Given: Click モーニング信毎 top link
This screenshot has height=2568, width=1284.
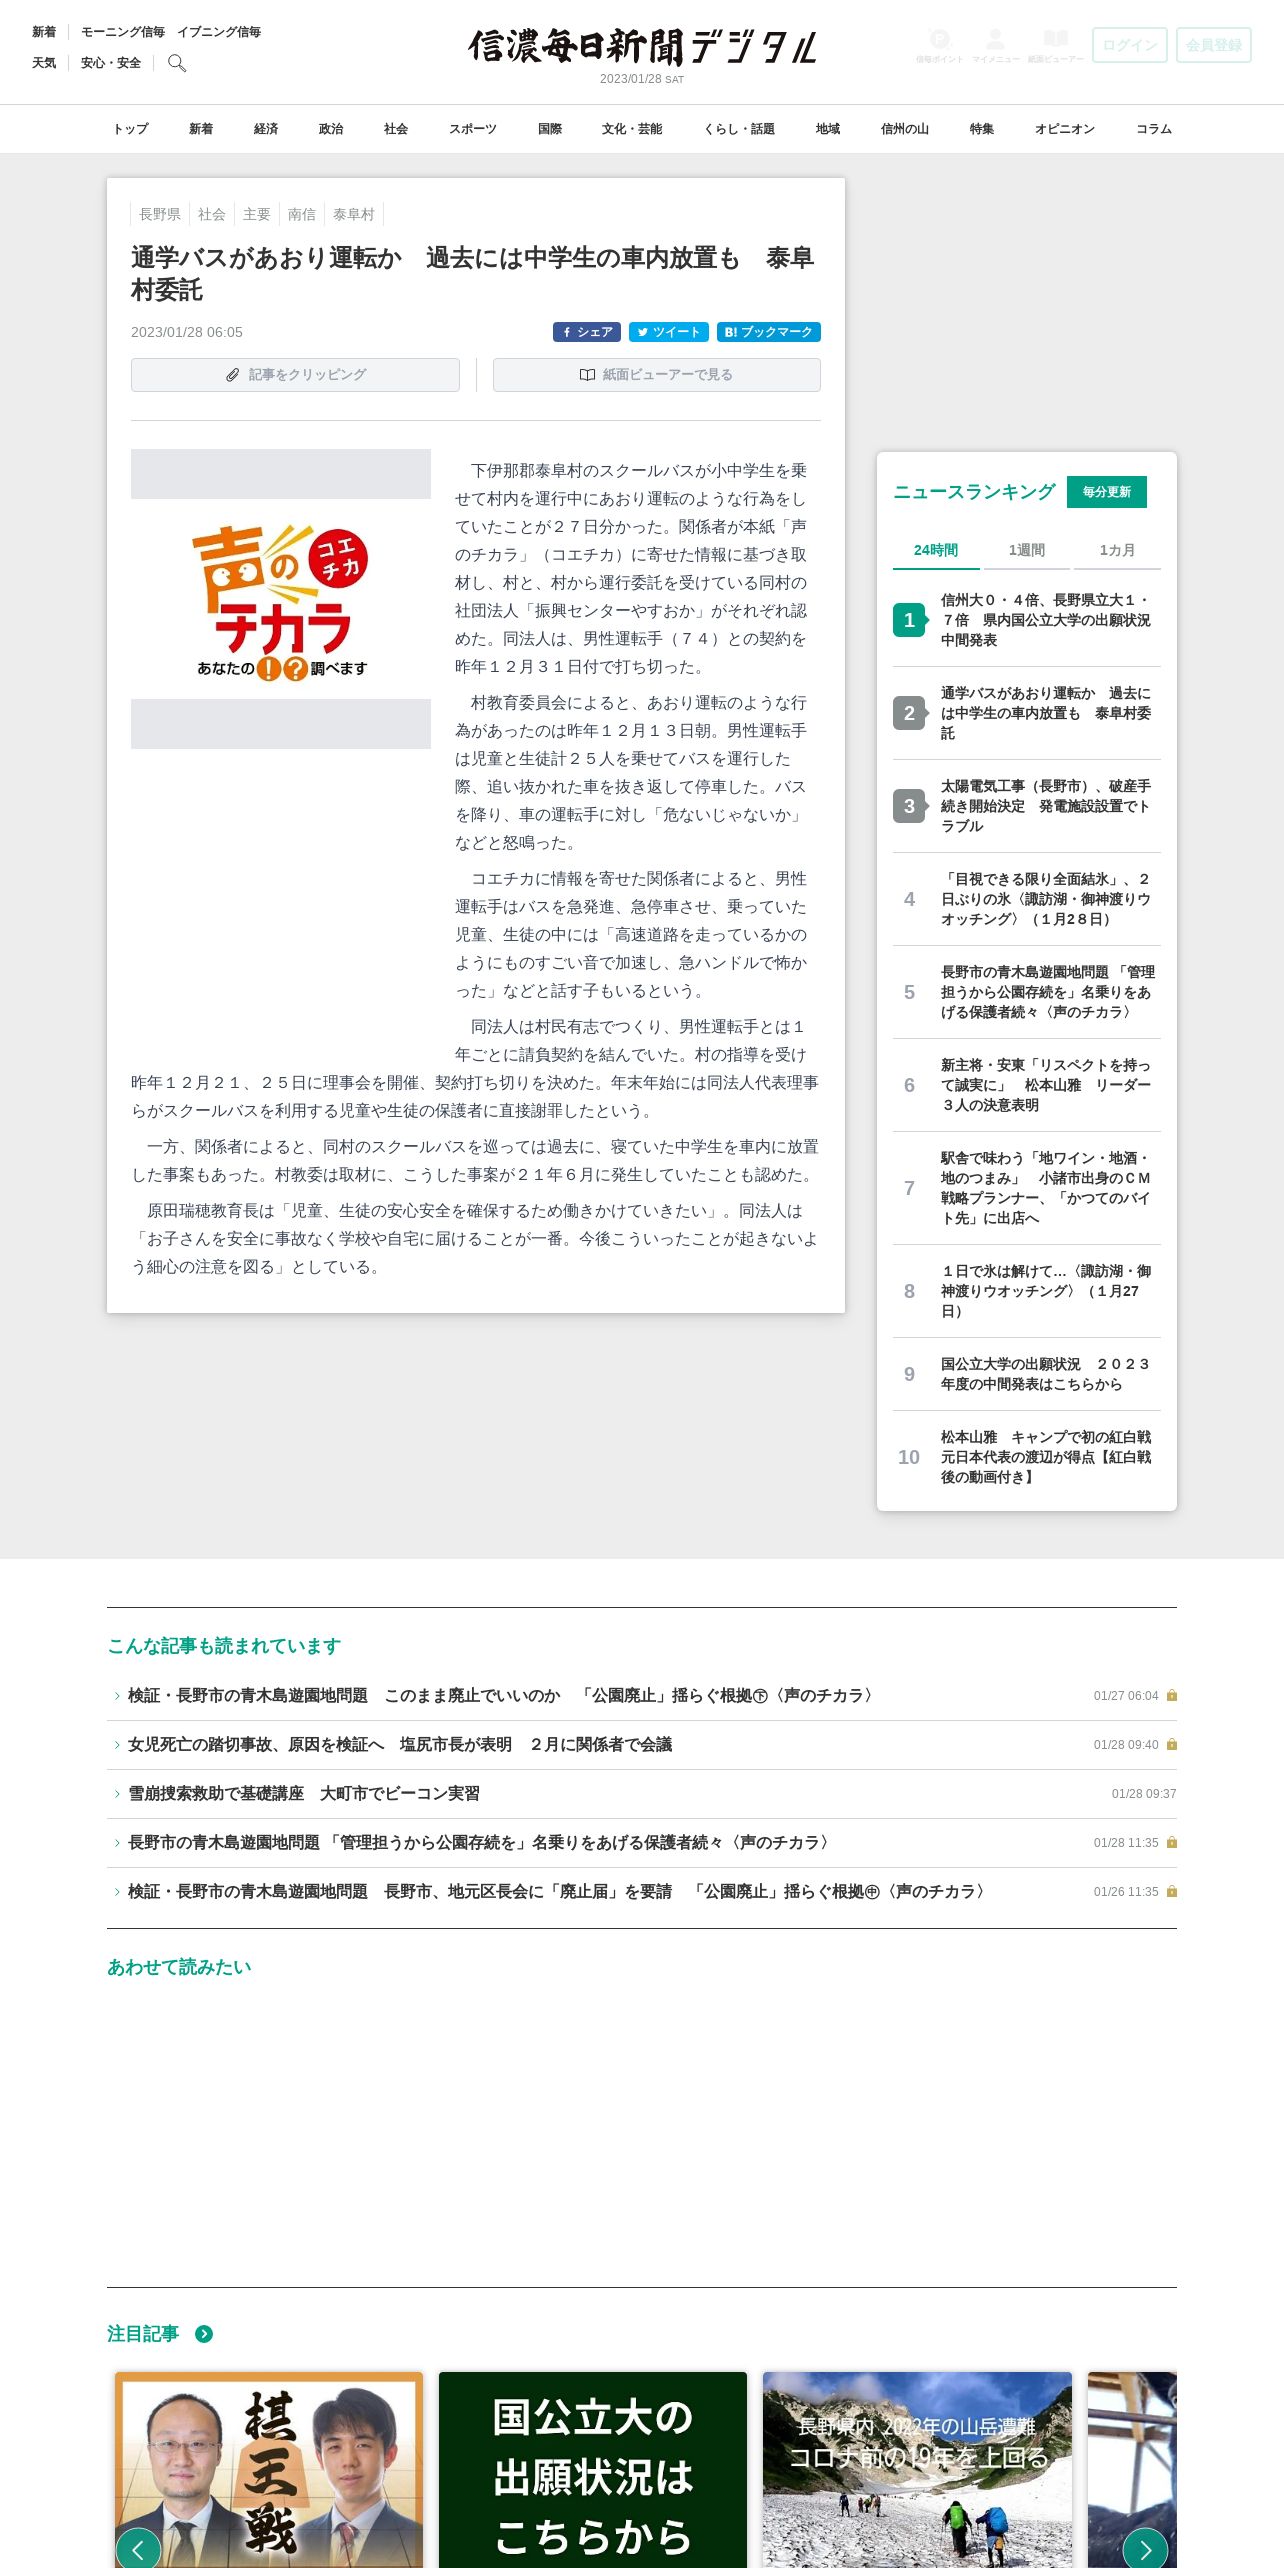Looking at the screenshot, I should (123, 32).
